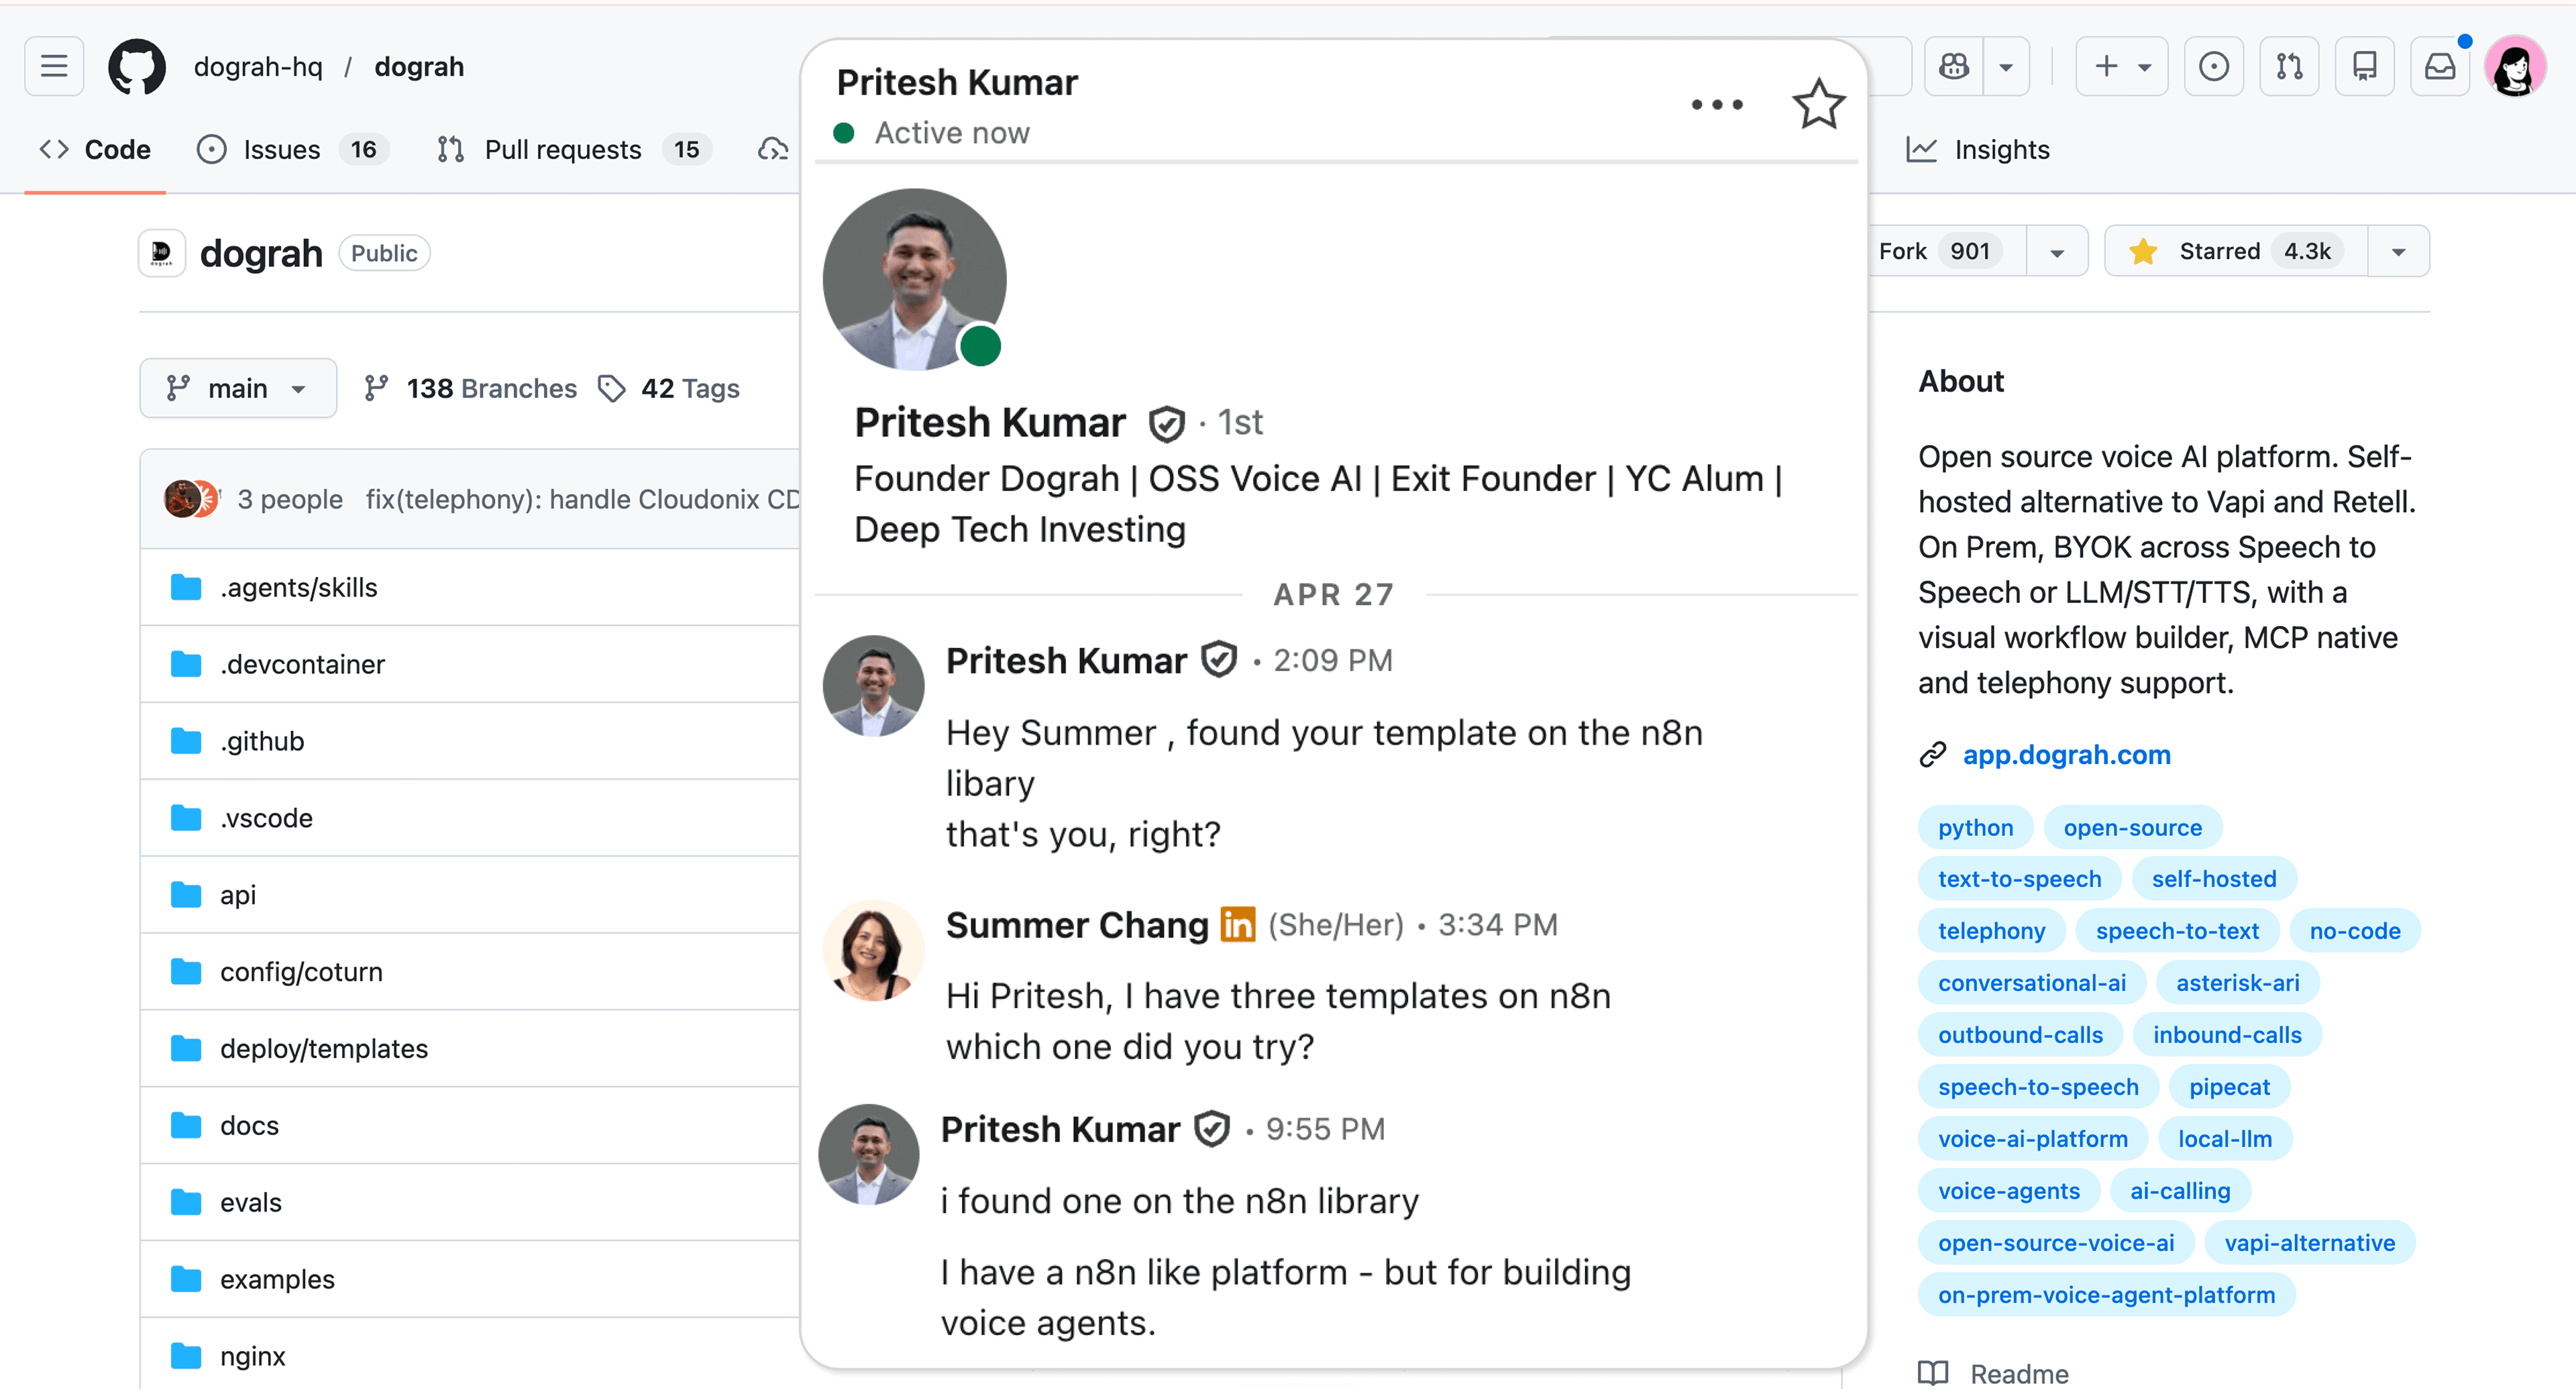Click the 15 pull requests counter badge

(x=687, y=150)
